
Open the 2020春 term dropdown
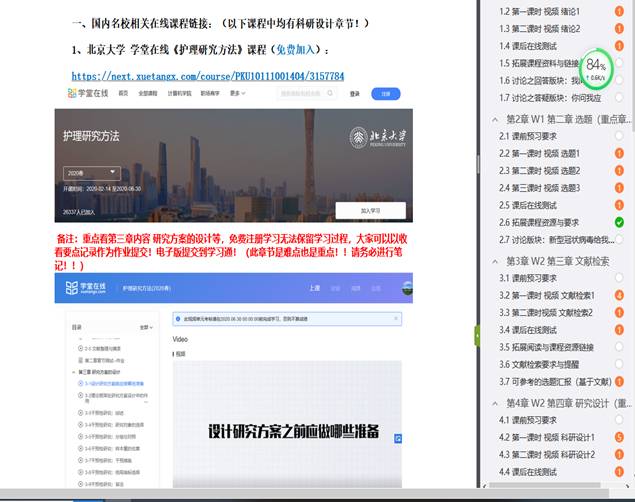(x=92, y=172)
